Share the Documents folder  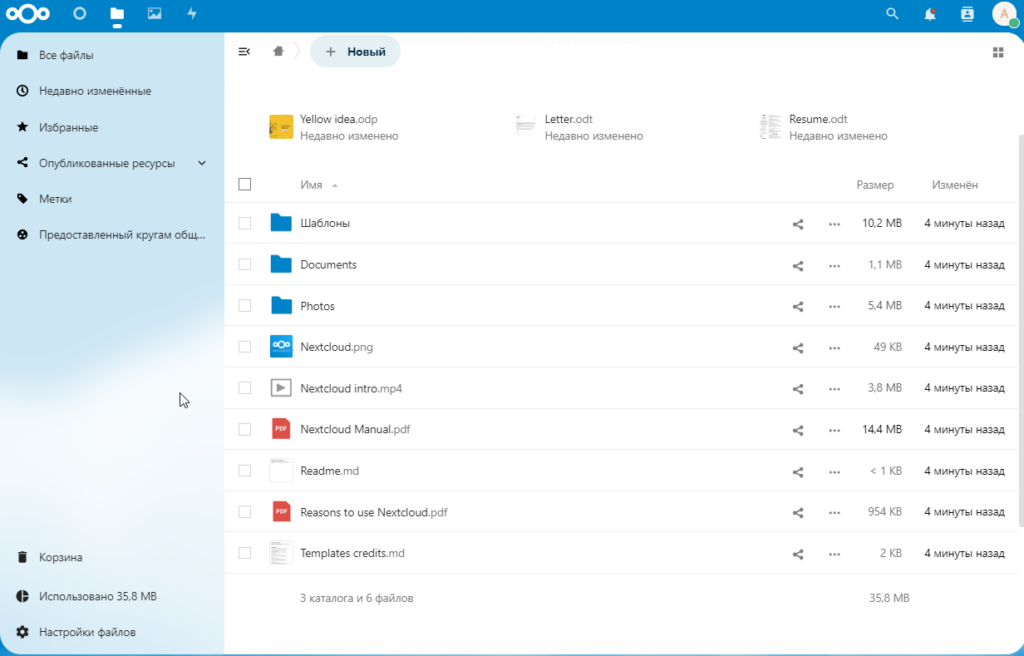(798, 266)
